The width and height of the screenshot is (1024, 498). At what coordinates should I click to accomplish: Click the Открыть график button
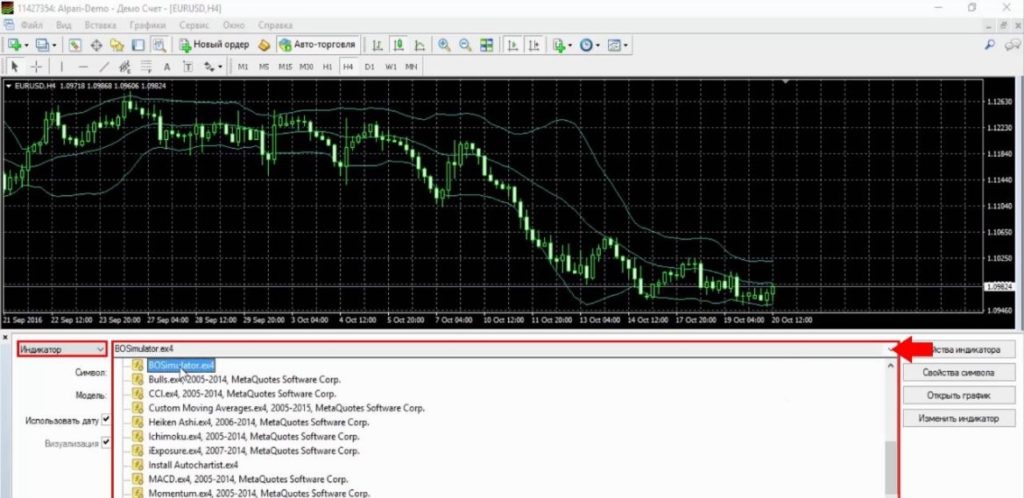(x=958, y=395)
